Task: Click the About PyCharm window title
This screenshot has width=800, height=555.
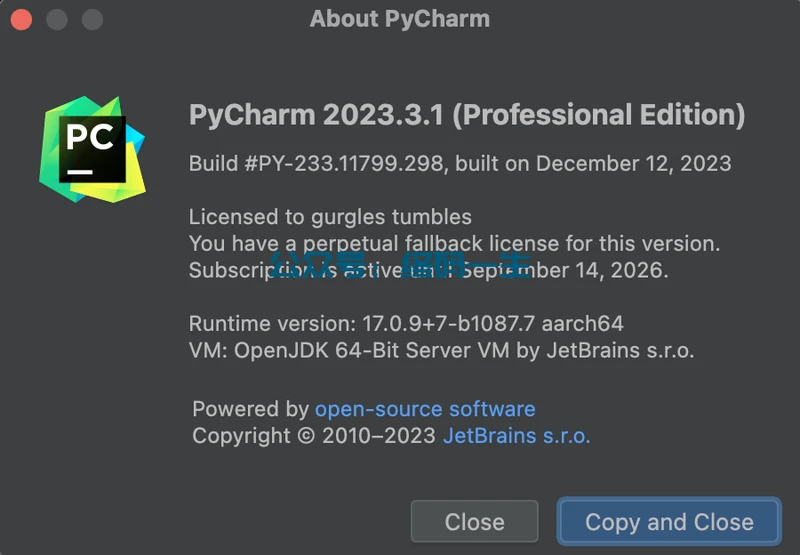Action: pos(400,19)
